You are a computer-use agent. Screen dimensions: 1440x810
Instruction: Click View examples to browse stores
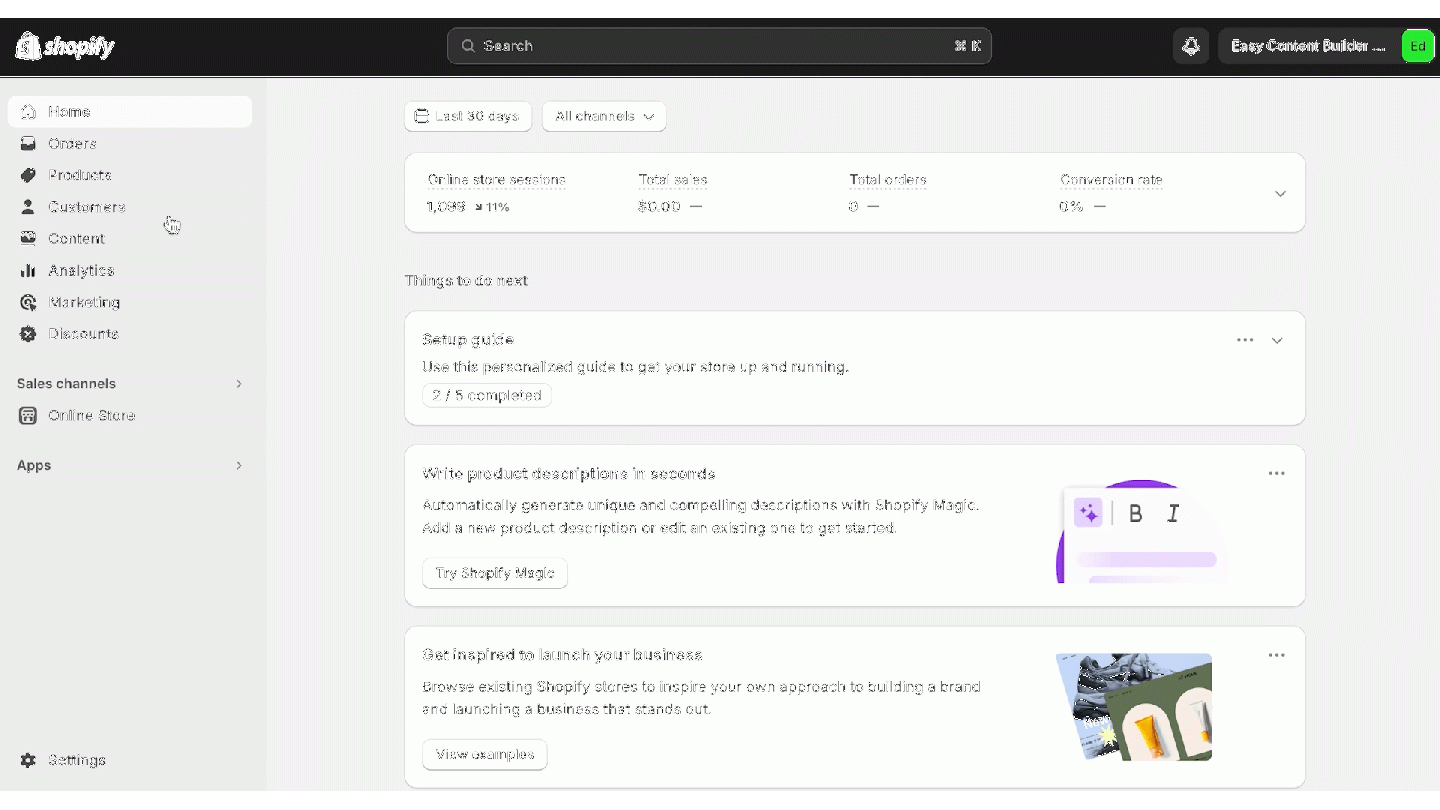tap(484, 755)
